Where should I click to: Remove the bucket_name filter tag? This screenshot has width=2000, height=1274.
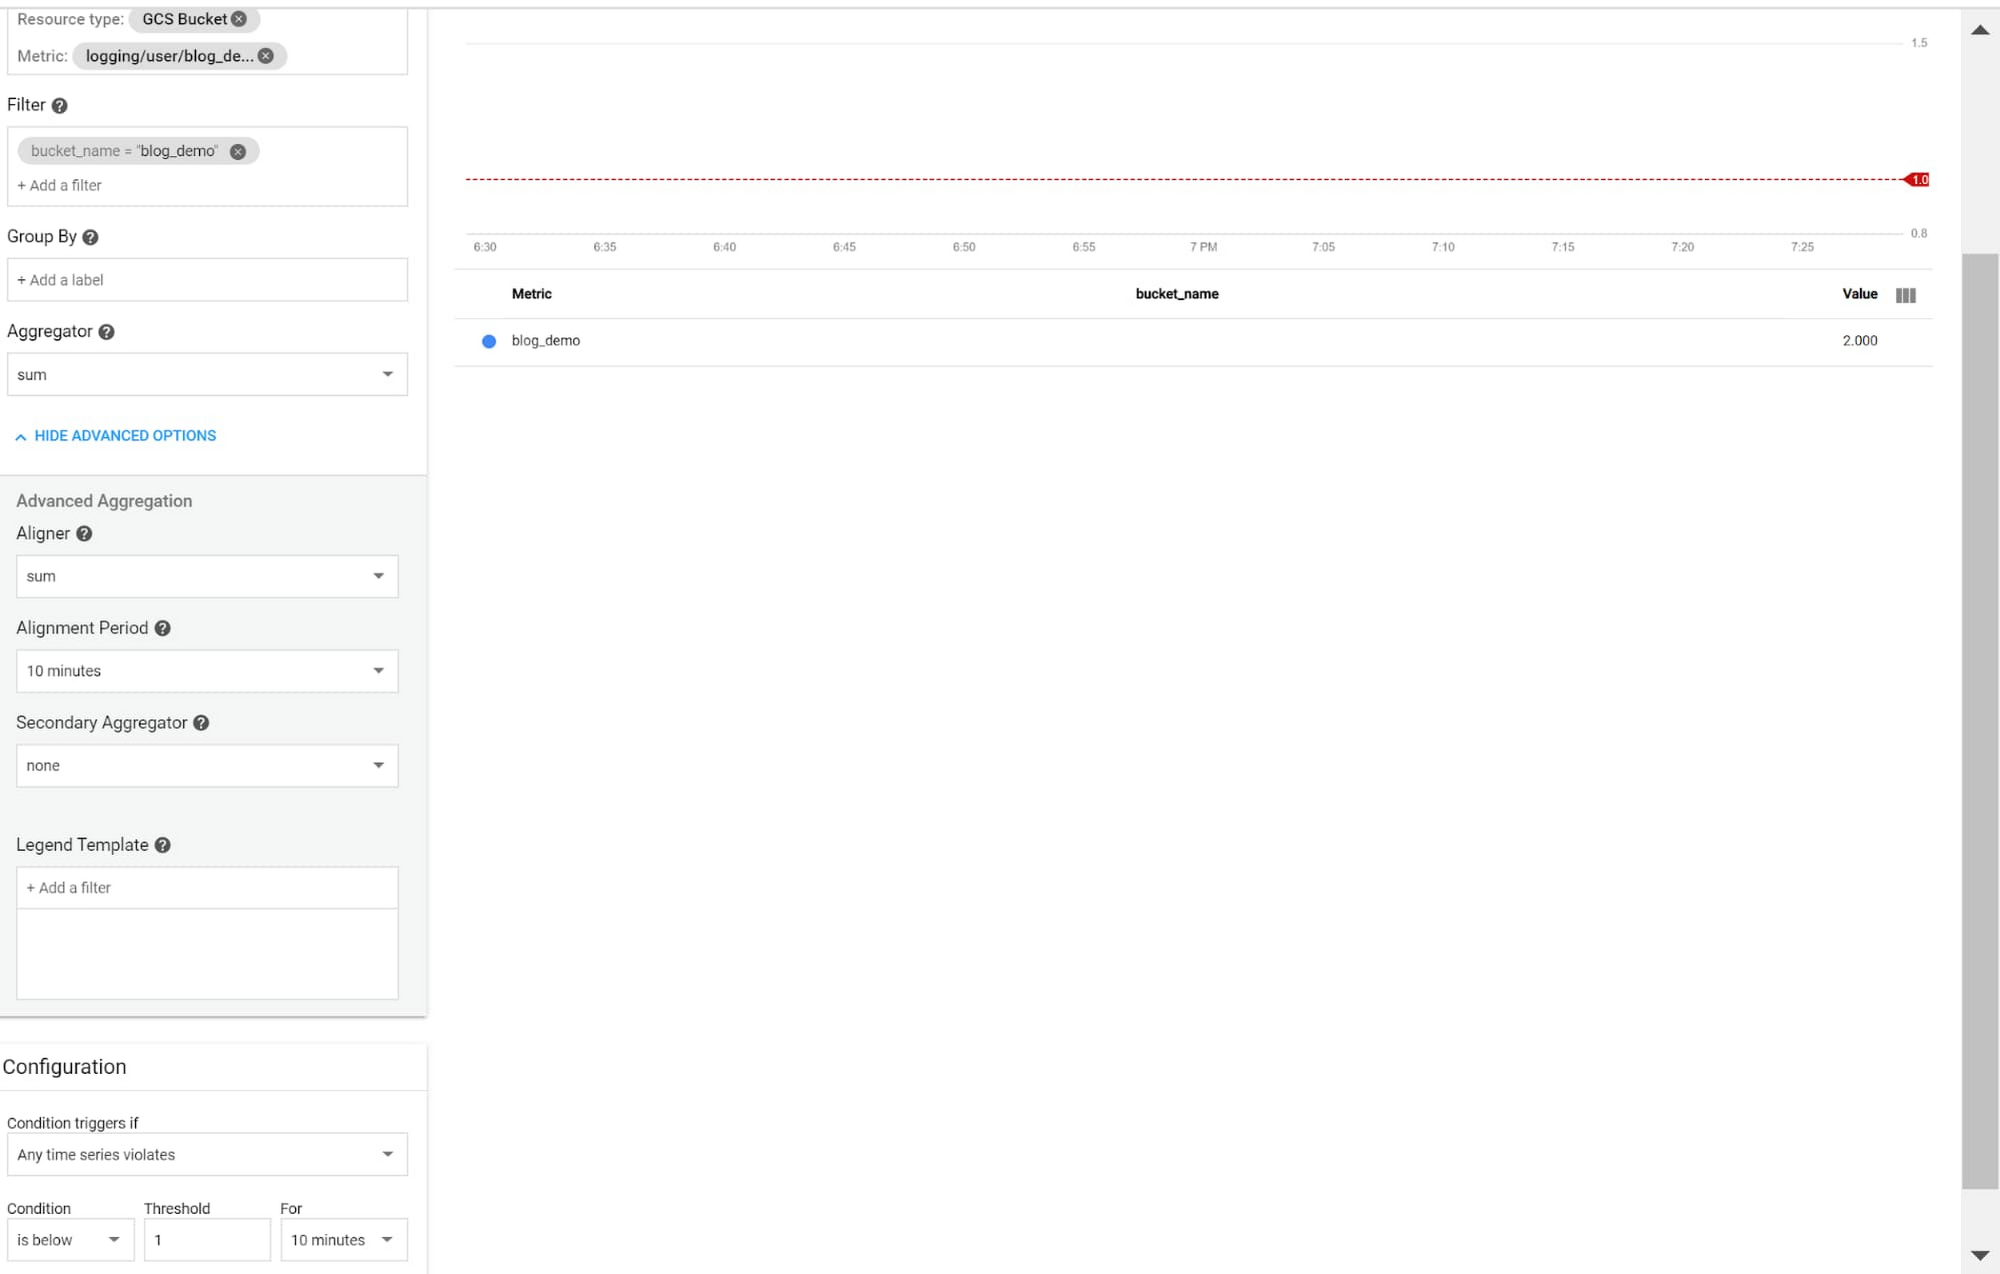point(236,150)
